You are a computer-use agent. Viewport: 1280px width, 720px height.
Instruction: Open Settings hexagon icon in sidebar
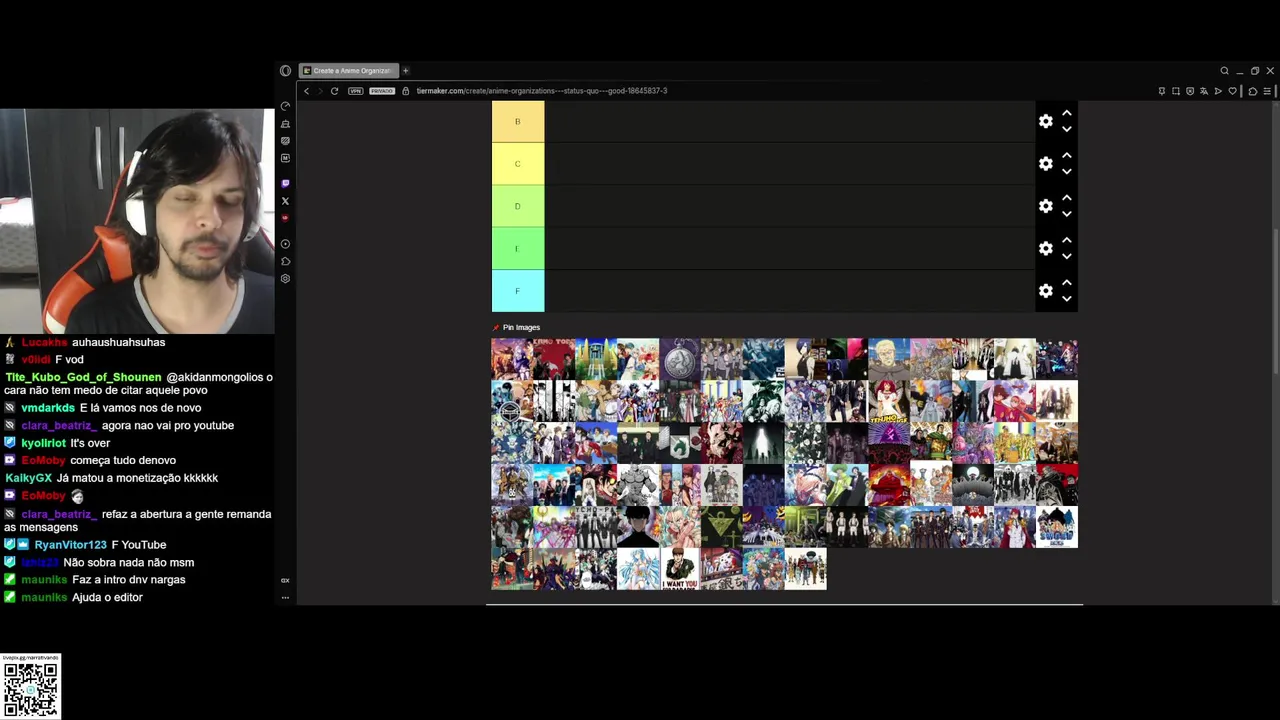[285, 279]
